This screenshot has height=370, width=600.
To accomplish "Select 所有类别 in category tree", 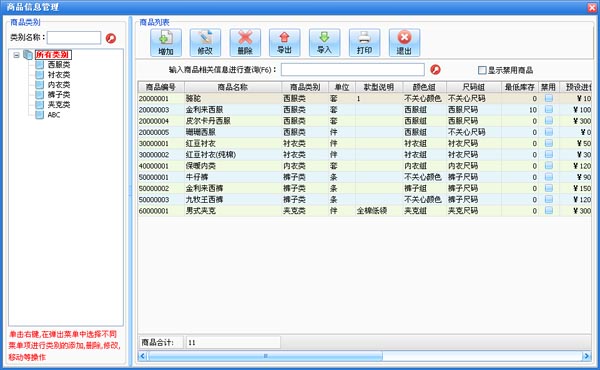I will pyautogui.click(x=53, y=55).
